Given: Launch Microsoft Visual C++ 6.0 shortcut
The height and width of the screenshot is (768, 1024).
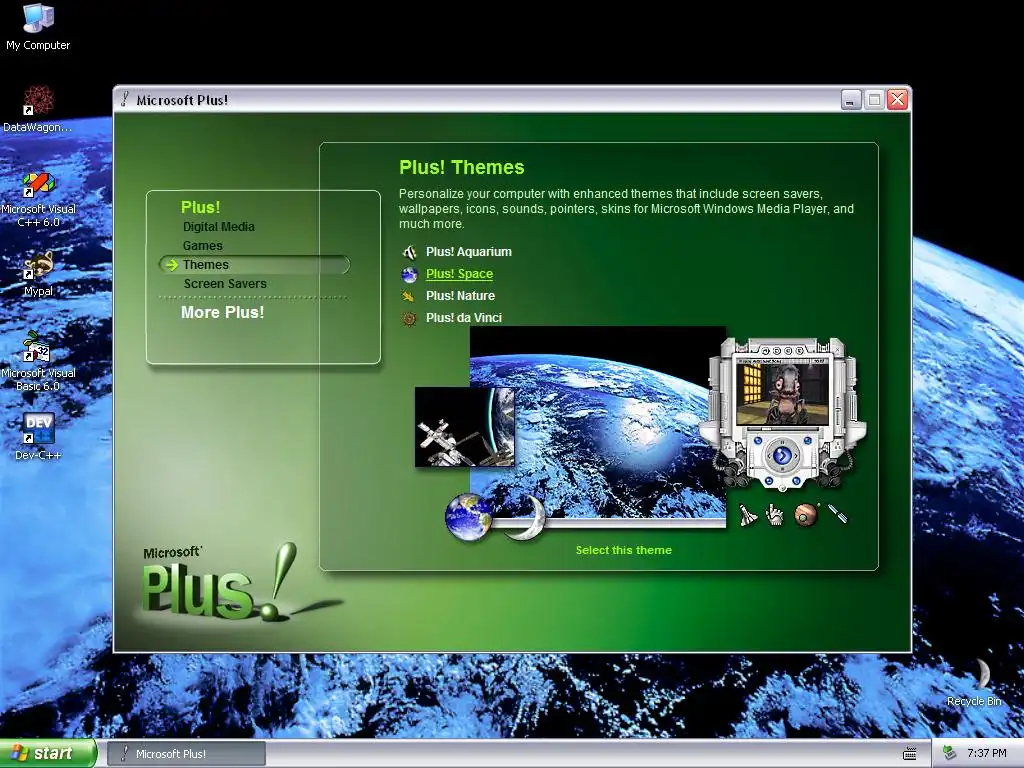Looking at the screenshot, I should tap(38, 199).
